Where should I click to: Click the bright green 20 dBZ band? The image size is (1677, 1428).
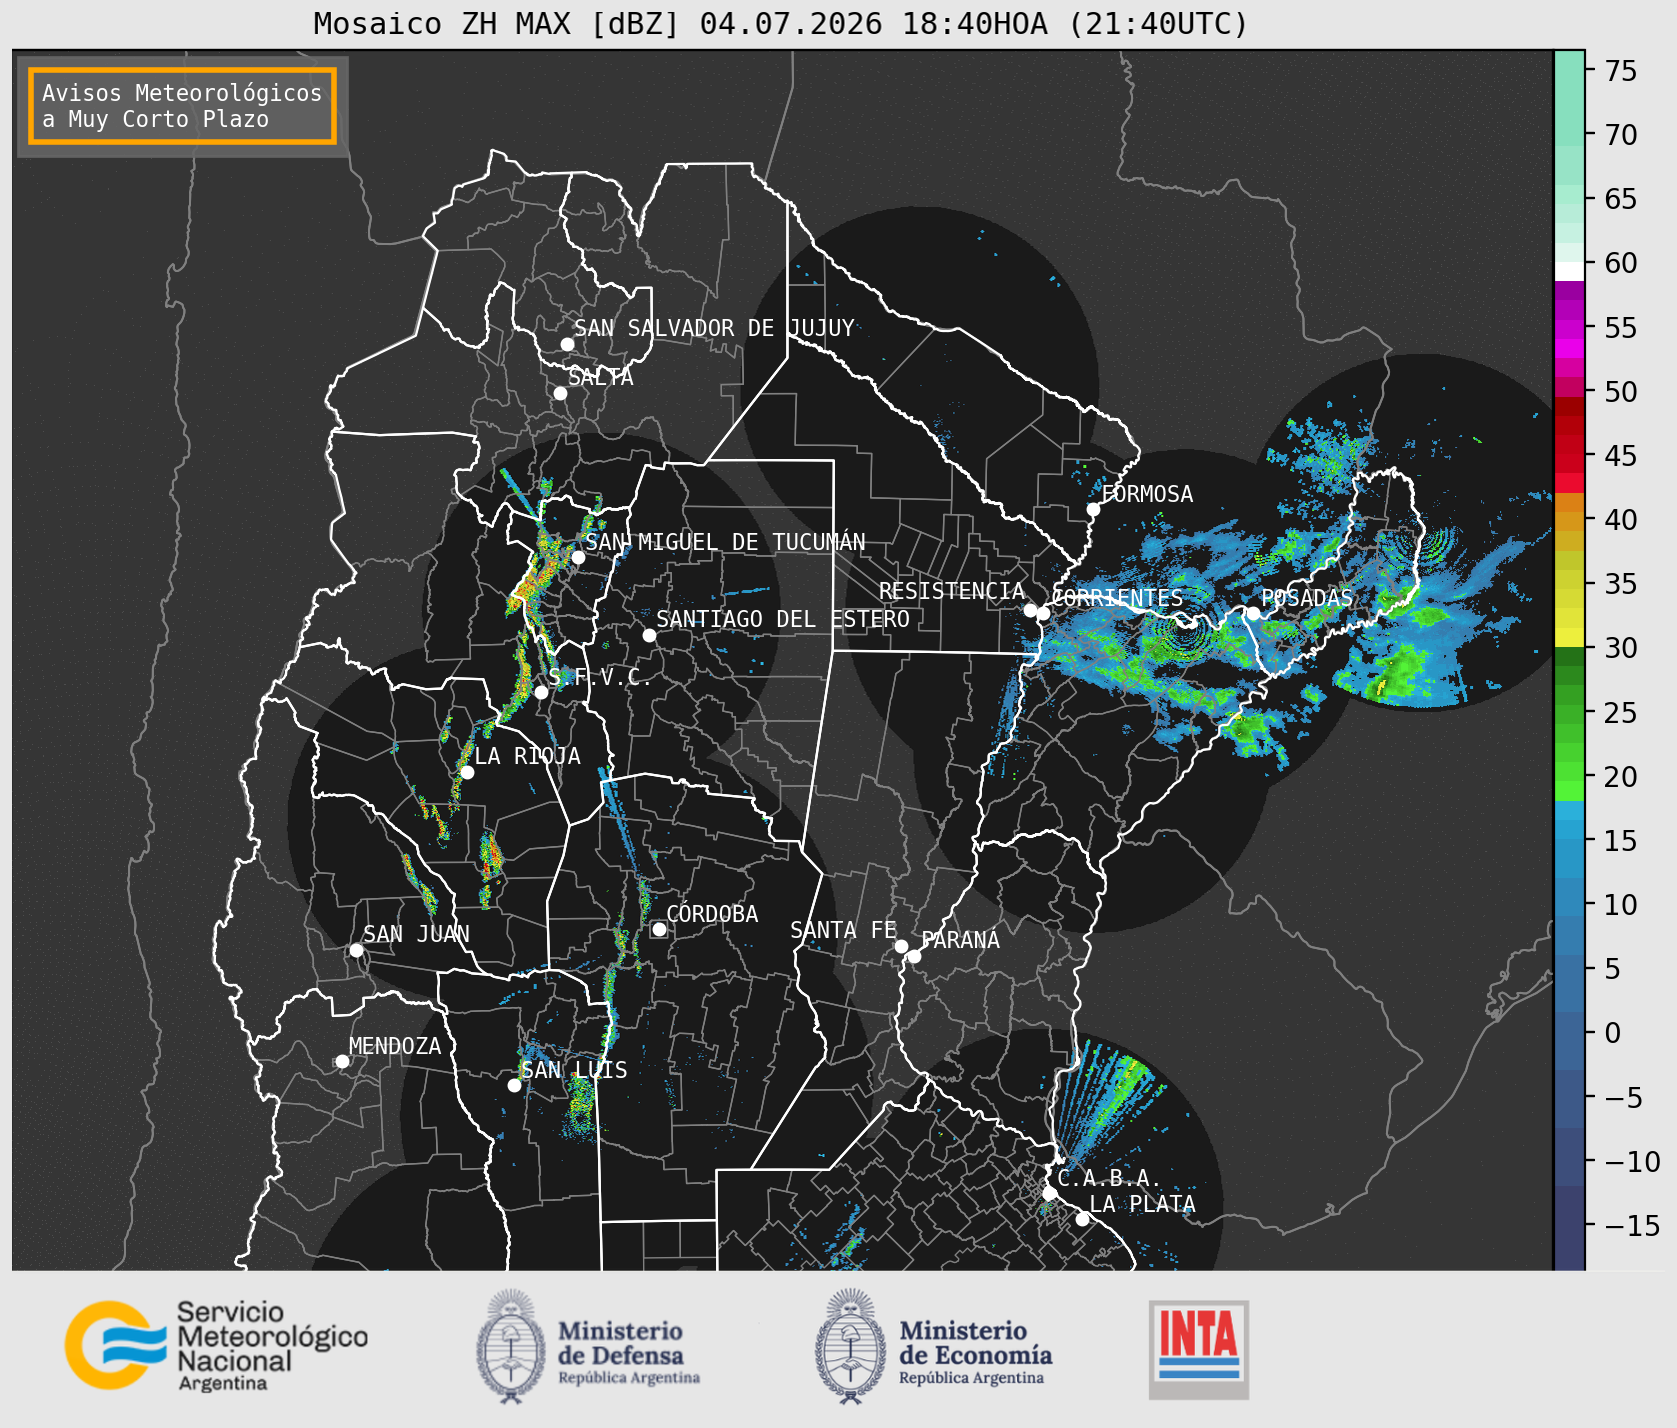point(1569,788)
